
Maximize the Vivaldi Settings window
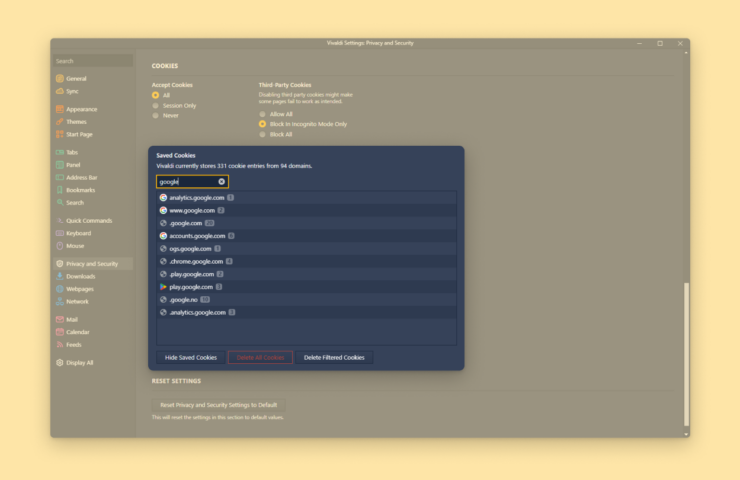point(660,43)
